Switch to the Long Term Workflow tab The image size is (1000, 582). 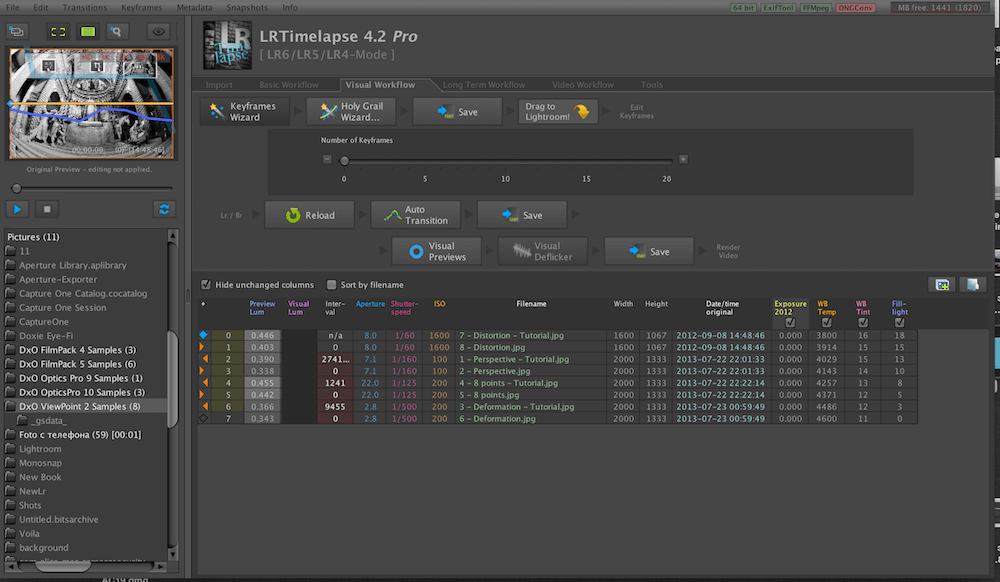click(x=484, y=85)
